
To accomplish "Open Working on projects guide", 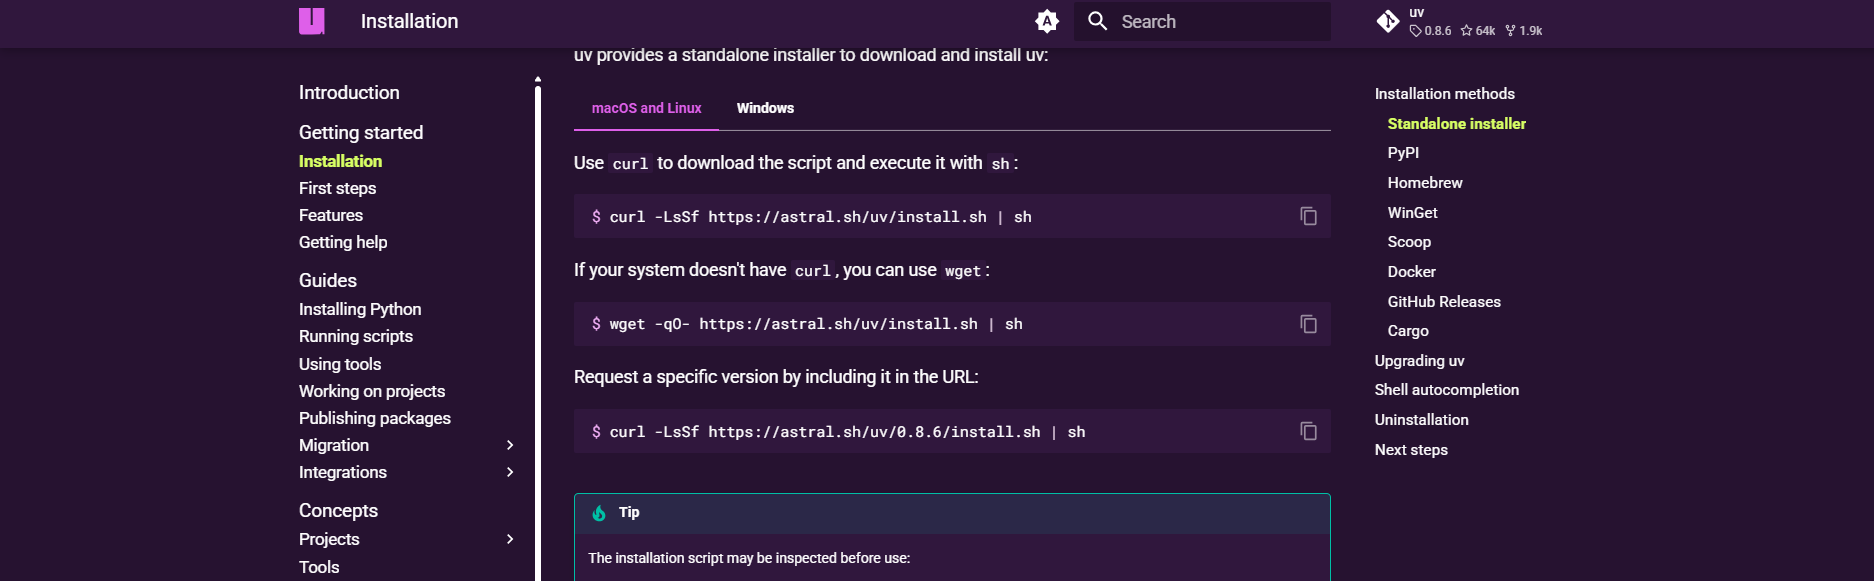I will [372, 391].
